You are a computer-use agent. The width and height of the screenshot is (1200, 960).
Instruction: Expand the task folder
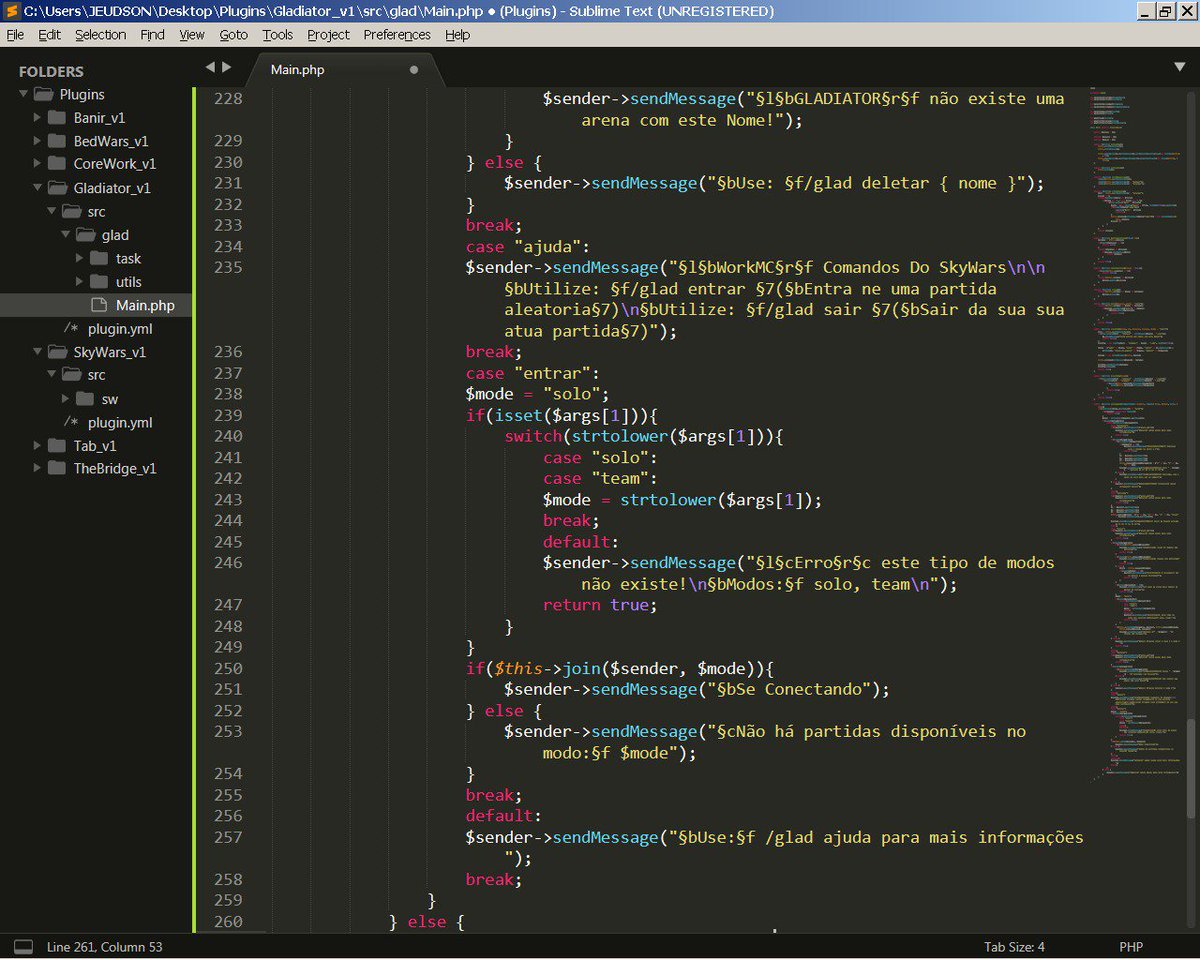(x=80, y=258)
